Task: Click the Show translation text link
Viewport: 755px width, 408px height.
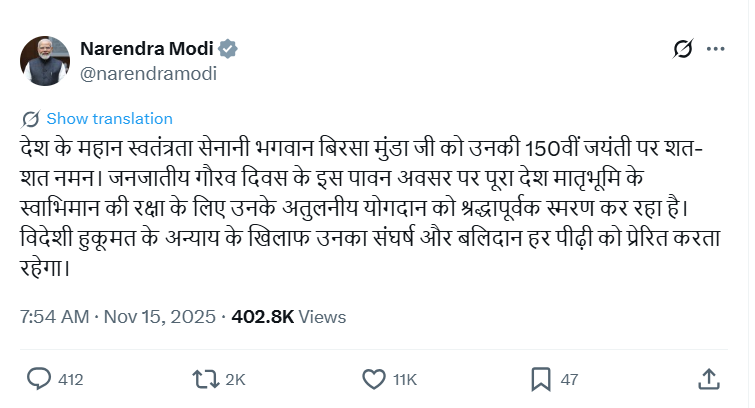Action: [109, 118]
